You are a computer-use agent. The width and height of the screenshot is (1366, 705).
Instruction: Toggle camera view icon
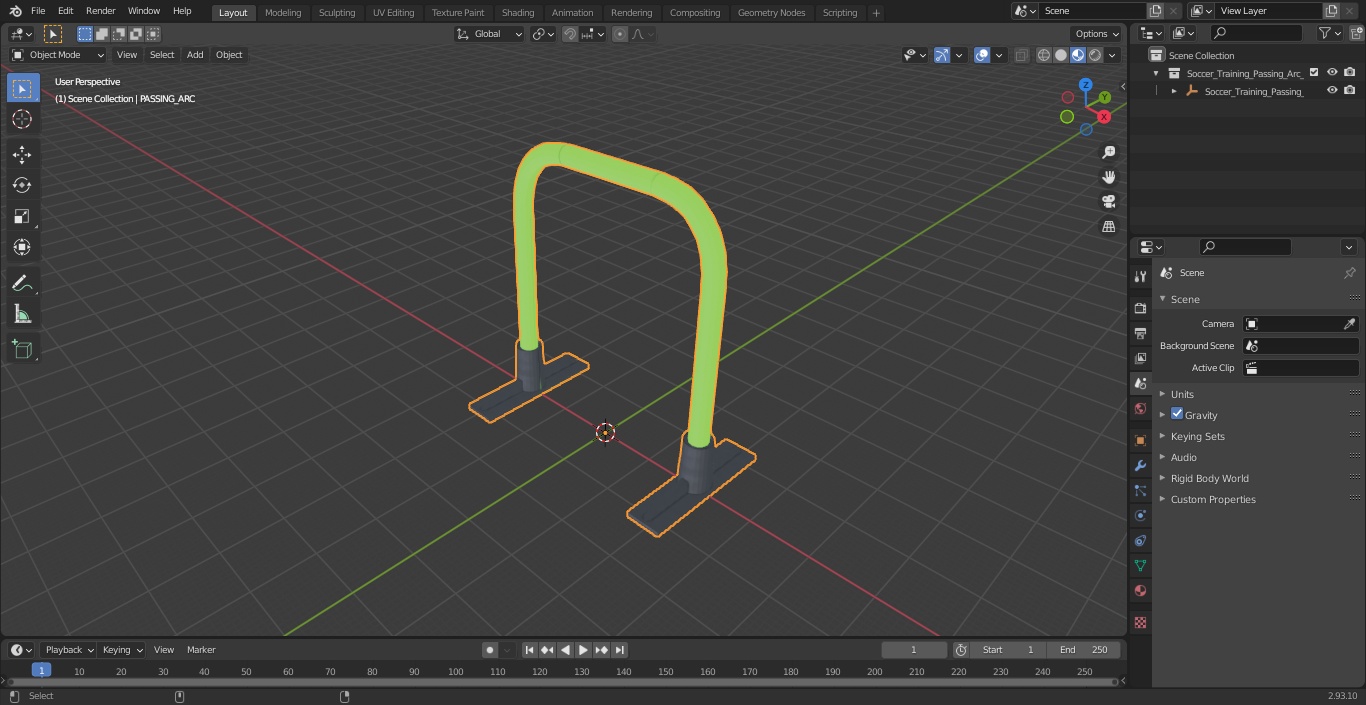[1109, 201]
